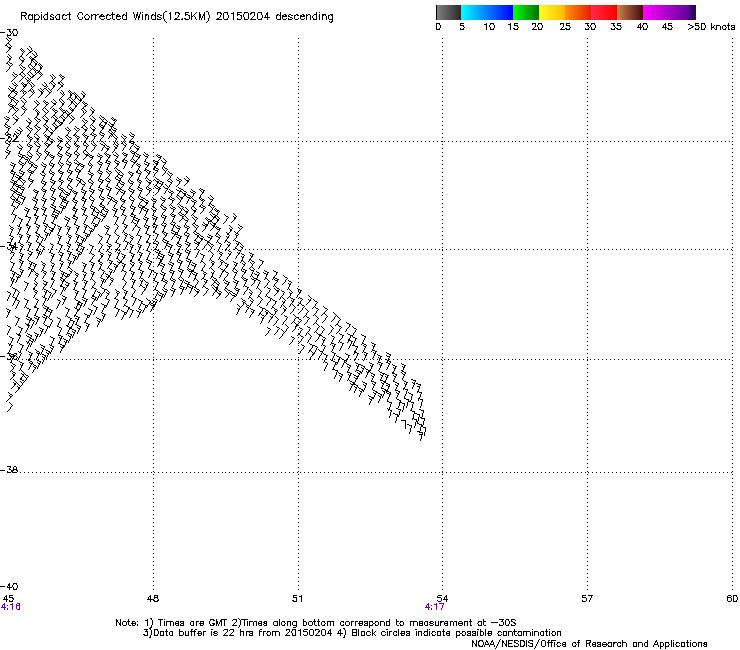Screen dimensions: 740x650
Task: Click the purple time stamp '4:17'
Action: click(434, 607)
